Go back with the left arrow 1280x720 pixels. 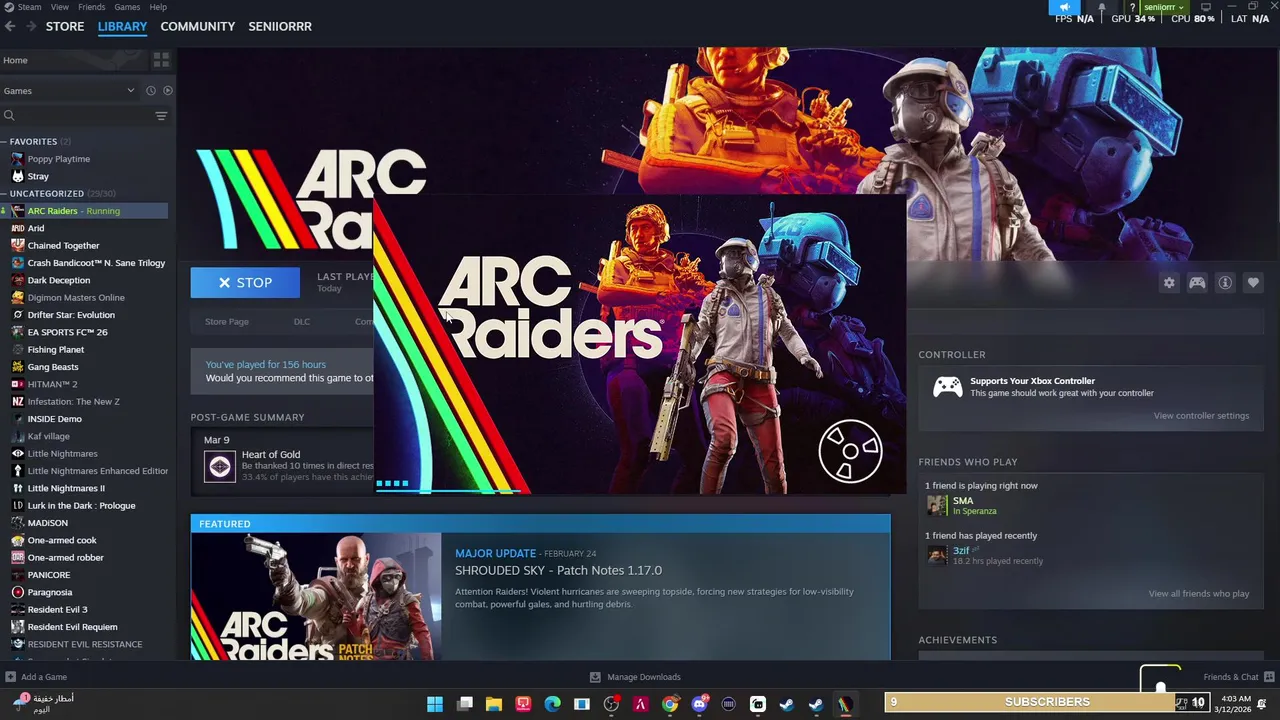(x=10, y=26)
